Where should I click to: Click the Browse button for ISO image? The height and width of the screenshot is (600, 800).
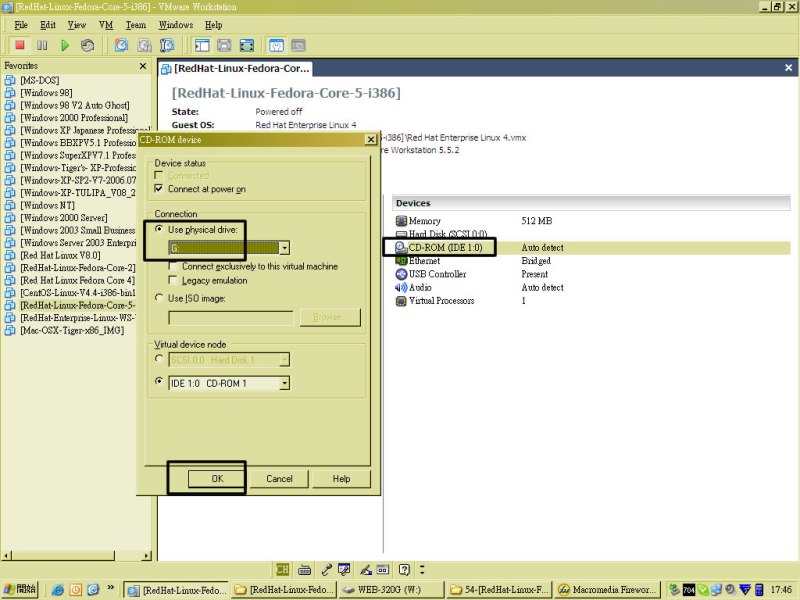(330, 317)
